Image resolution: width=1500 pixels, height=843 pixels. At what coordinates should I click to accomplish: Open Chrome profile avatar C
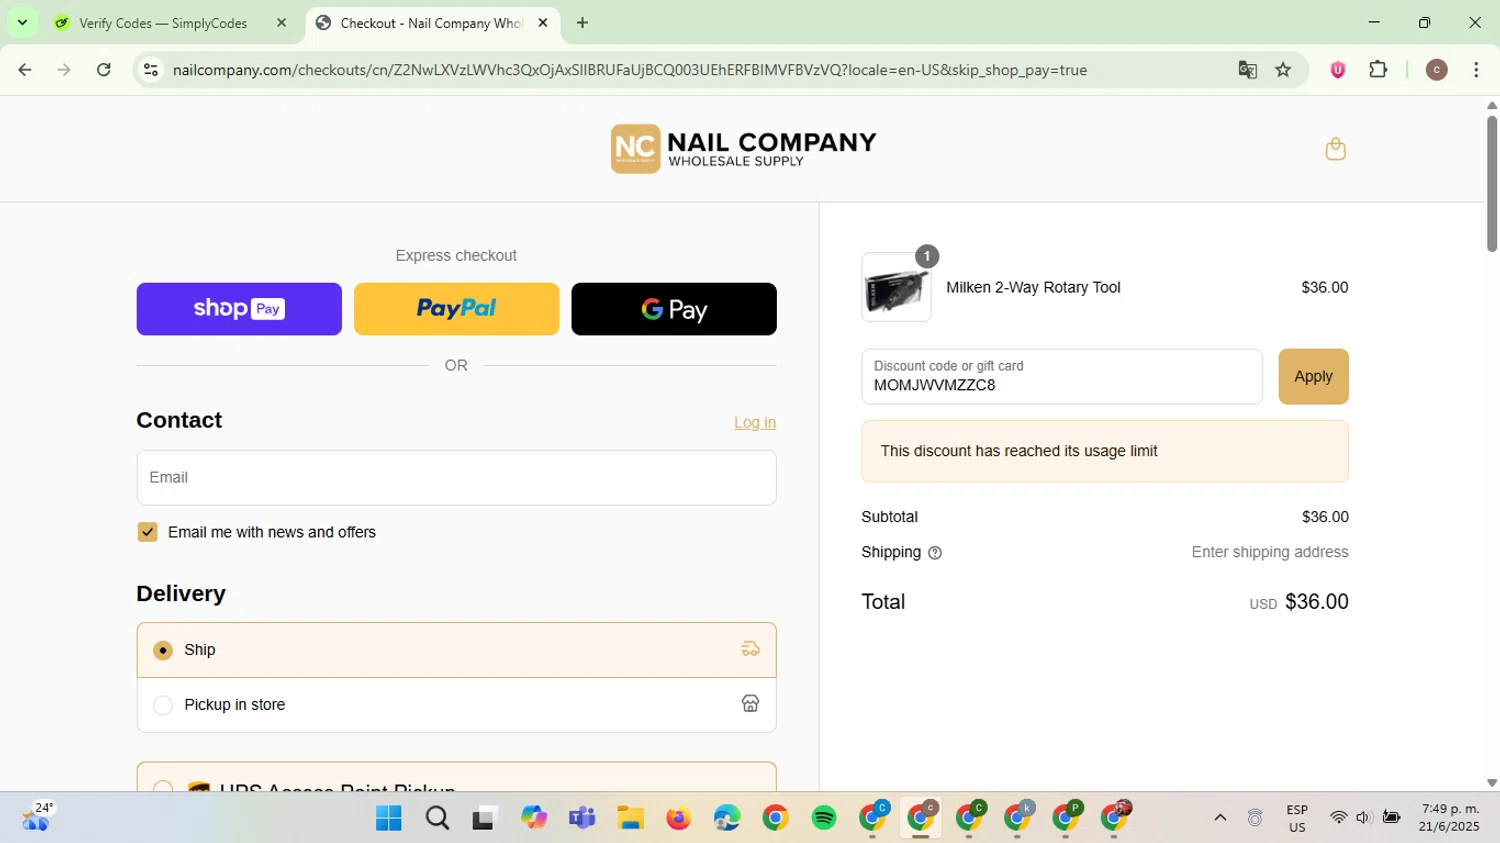(x=1437, y=70)
